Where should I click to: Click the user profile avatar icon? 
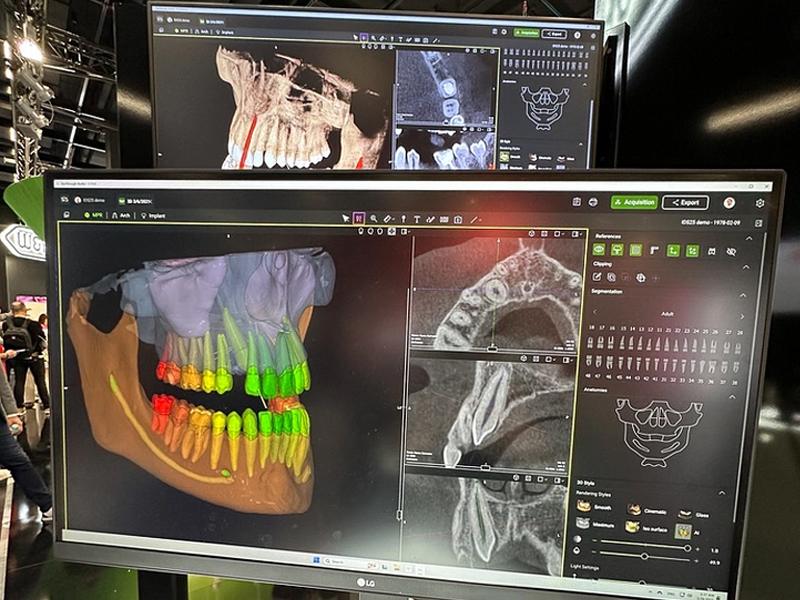[x=729, y=203]
